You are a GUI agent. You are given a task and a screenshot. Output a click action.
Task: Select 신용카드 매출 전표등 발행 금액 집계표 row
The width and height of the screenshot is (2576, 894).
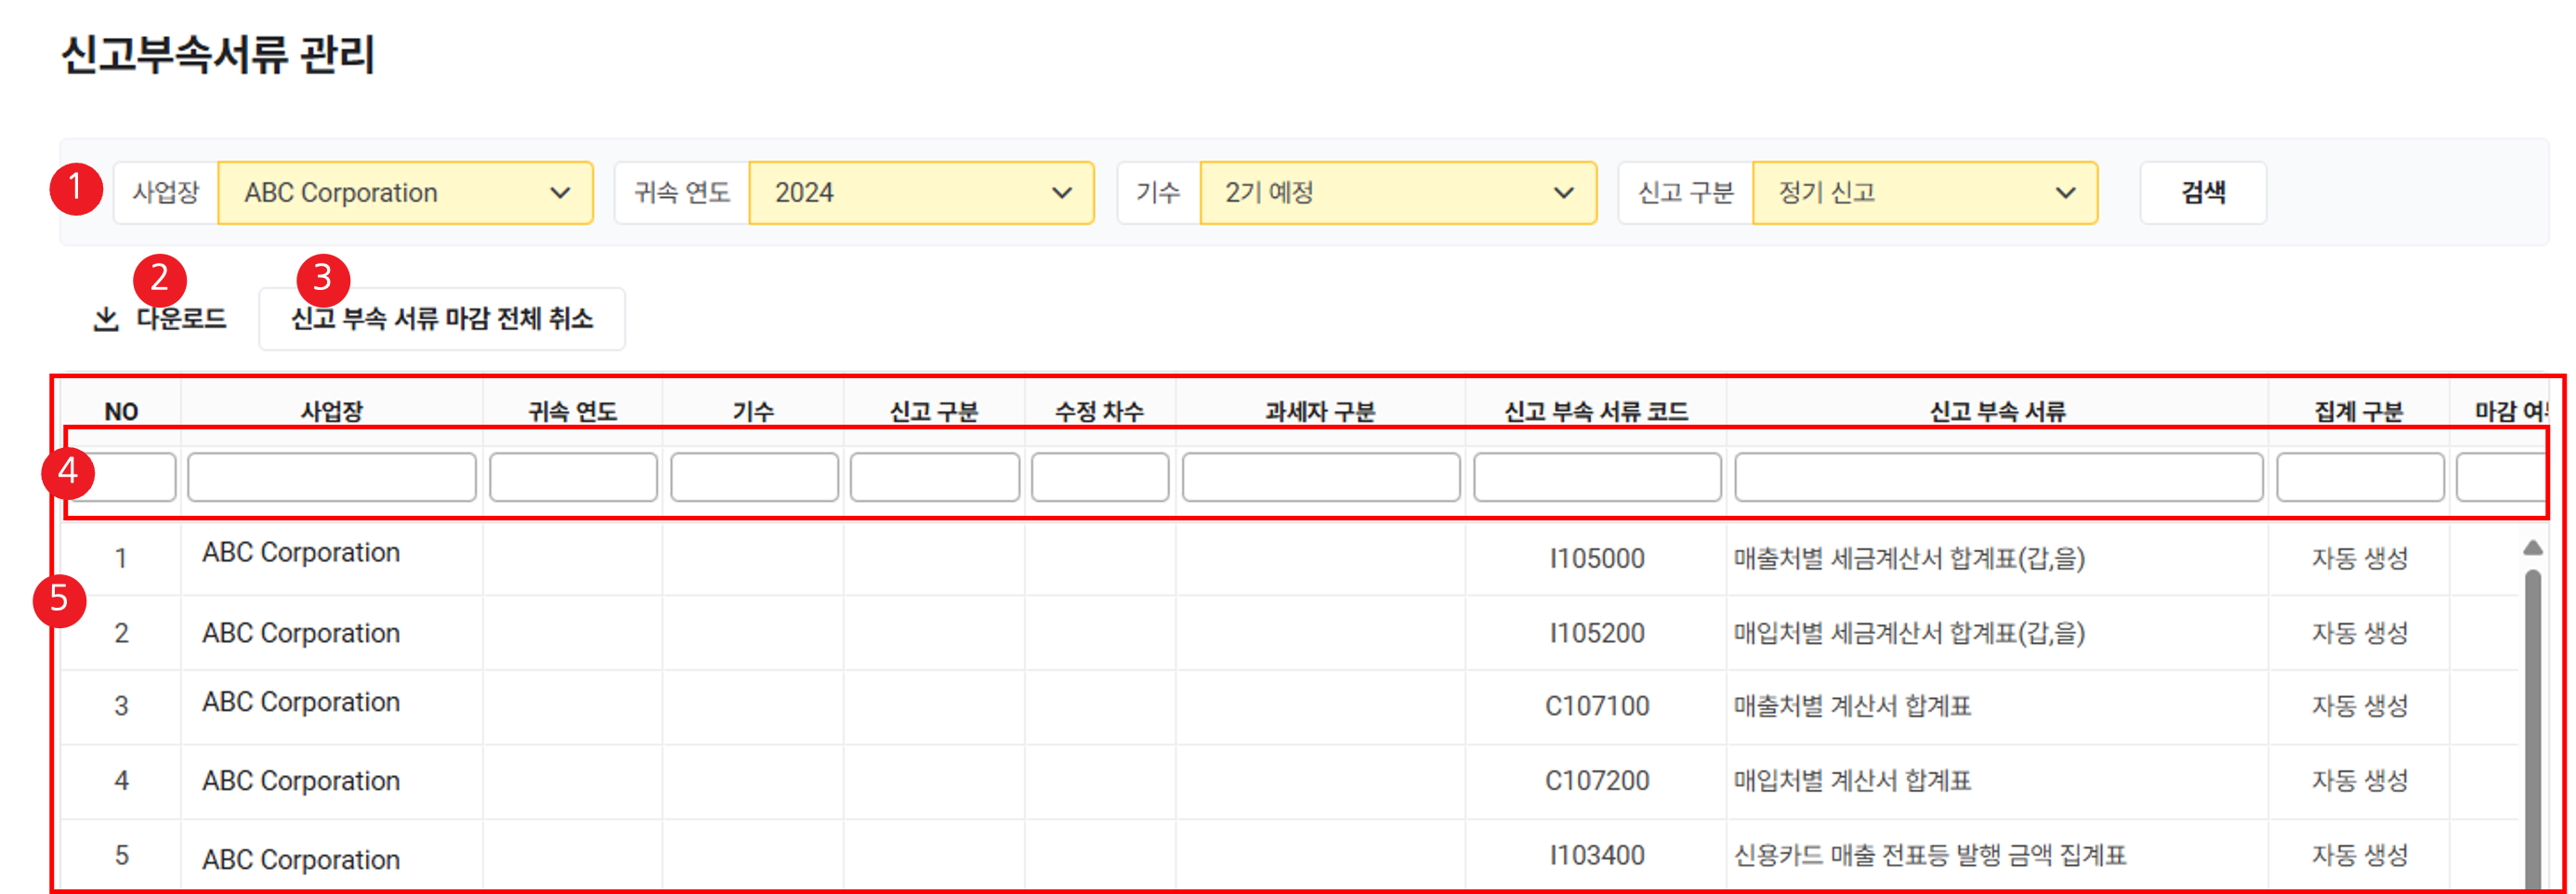pyautogui.click(x=1929, y=856)
